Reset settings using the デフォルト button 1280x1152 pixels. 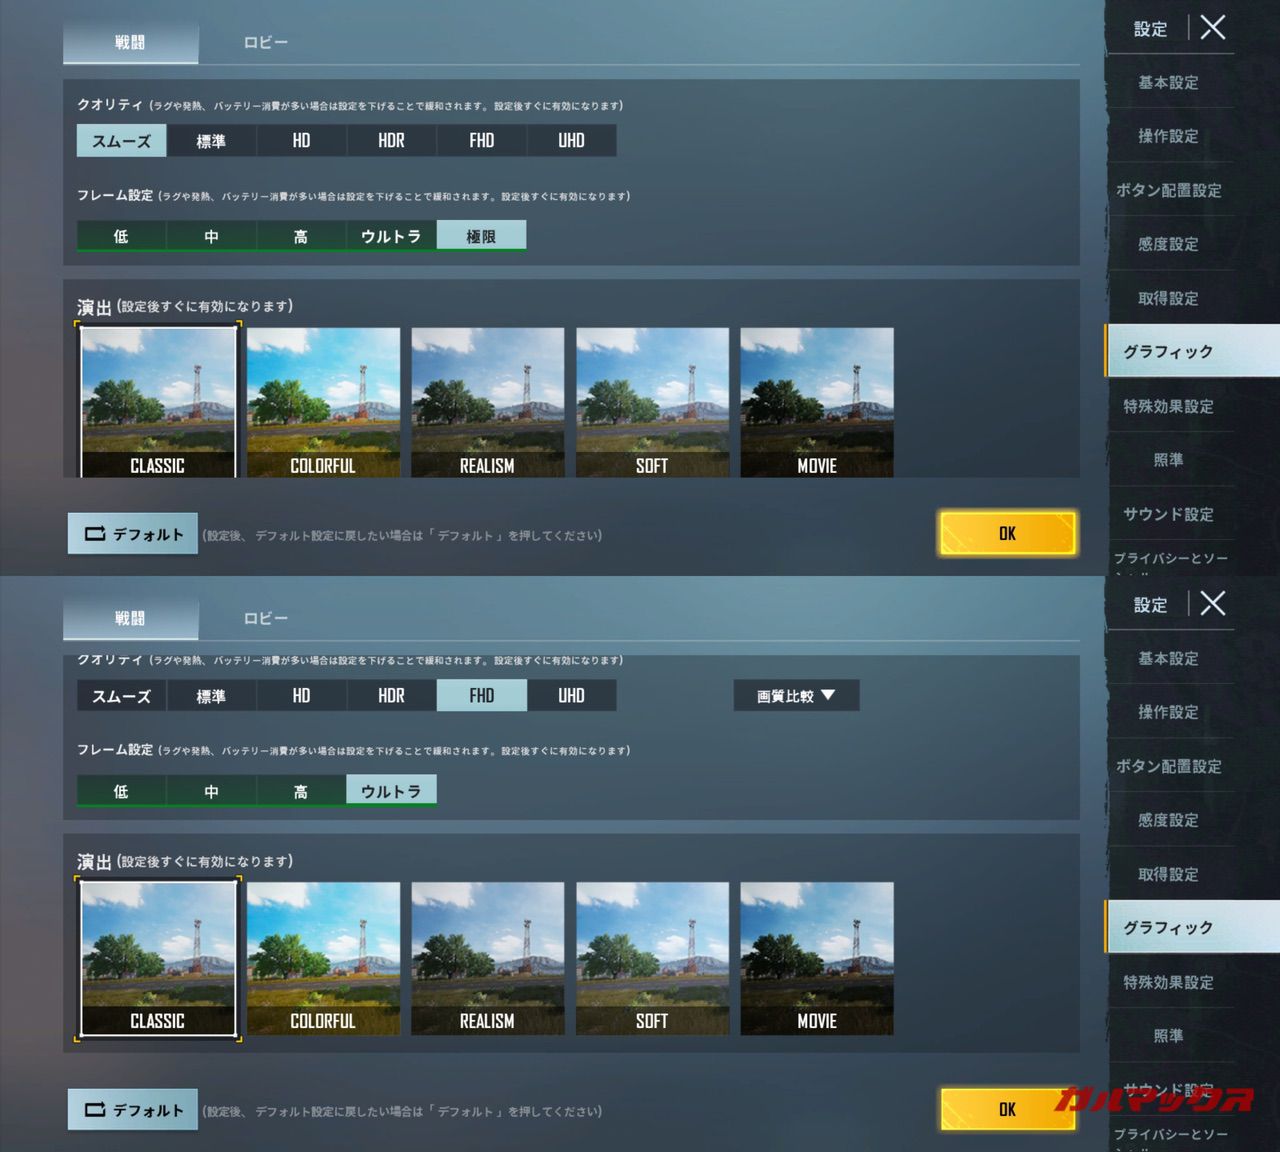132,533
